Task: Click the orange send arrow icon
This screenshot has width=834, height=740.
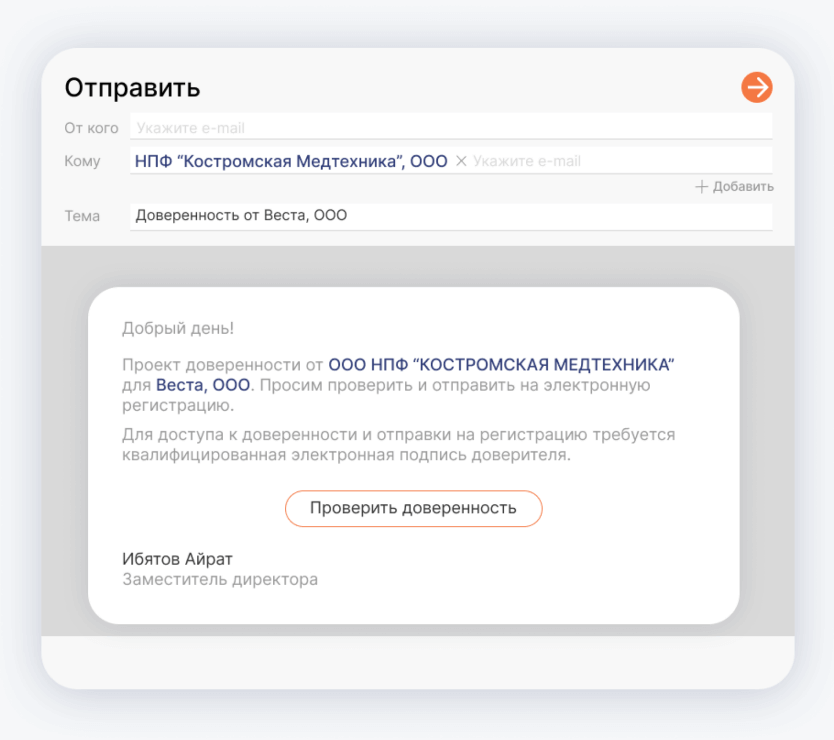Action: 756,88
